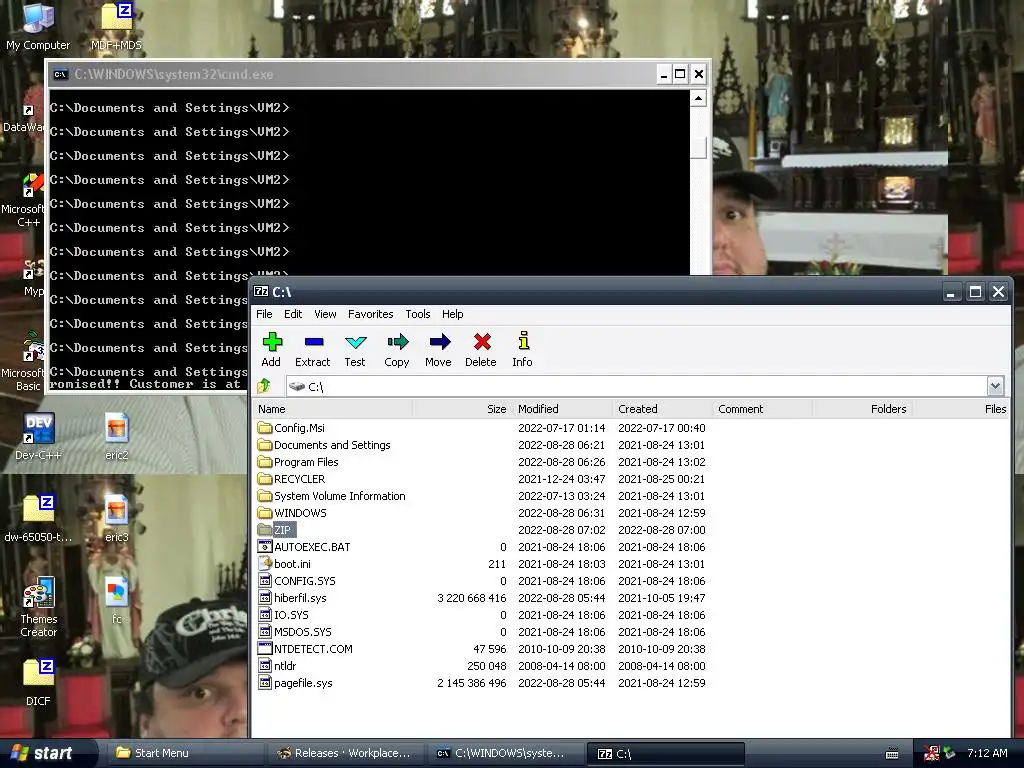Click the cmd.exe title bar icon

(x=61, y=74)
